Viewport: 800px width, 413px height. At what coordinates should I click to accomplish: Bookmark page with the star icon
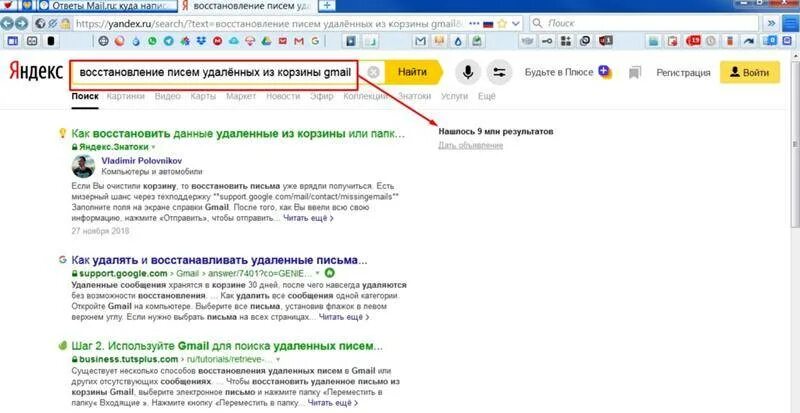[502, 23]
